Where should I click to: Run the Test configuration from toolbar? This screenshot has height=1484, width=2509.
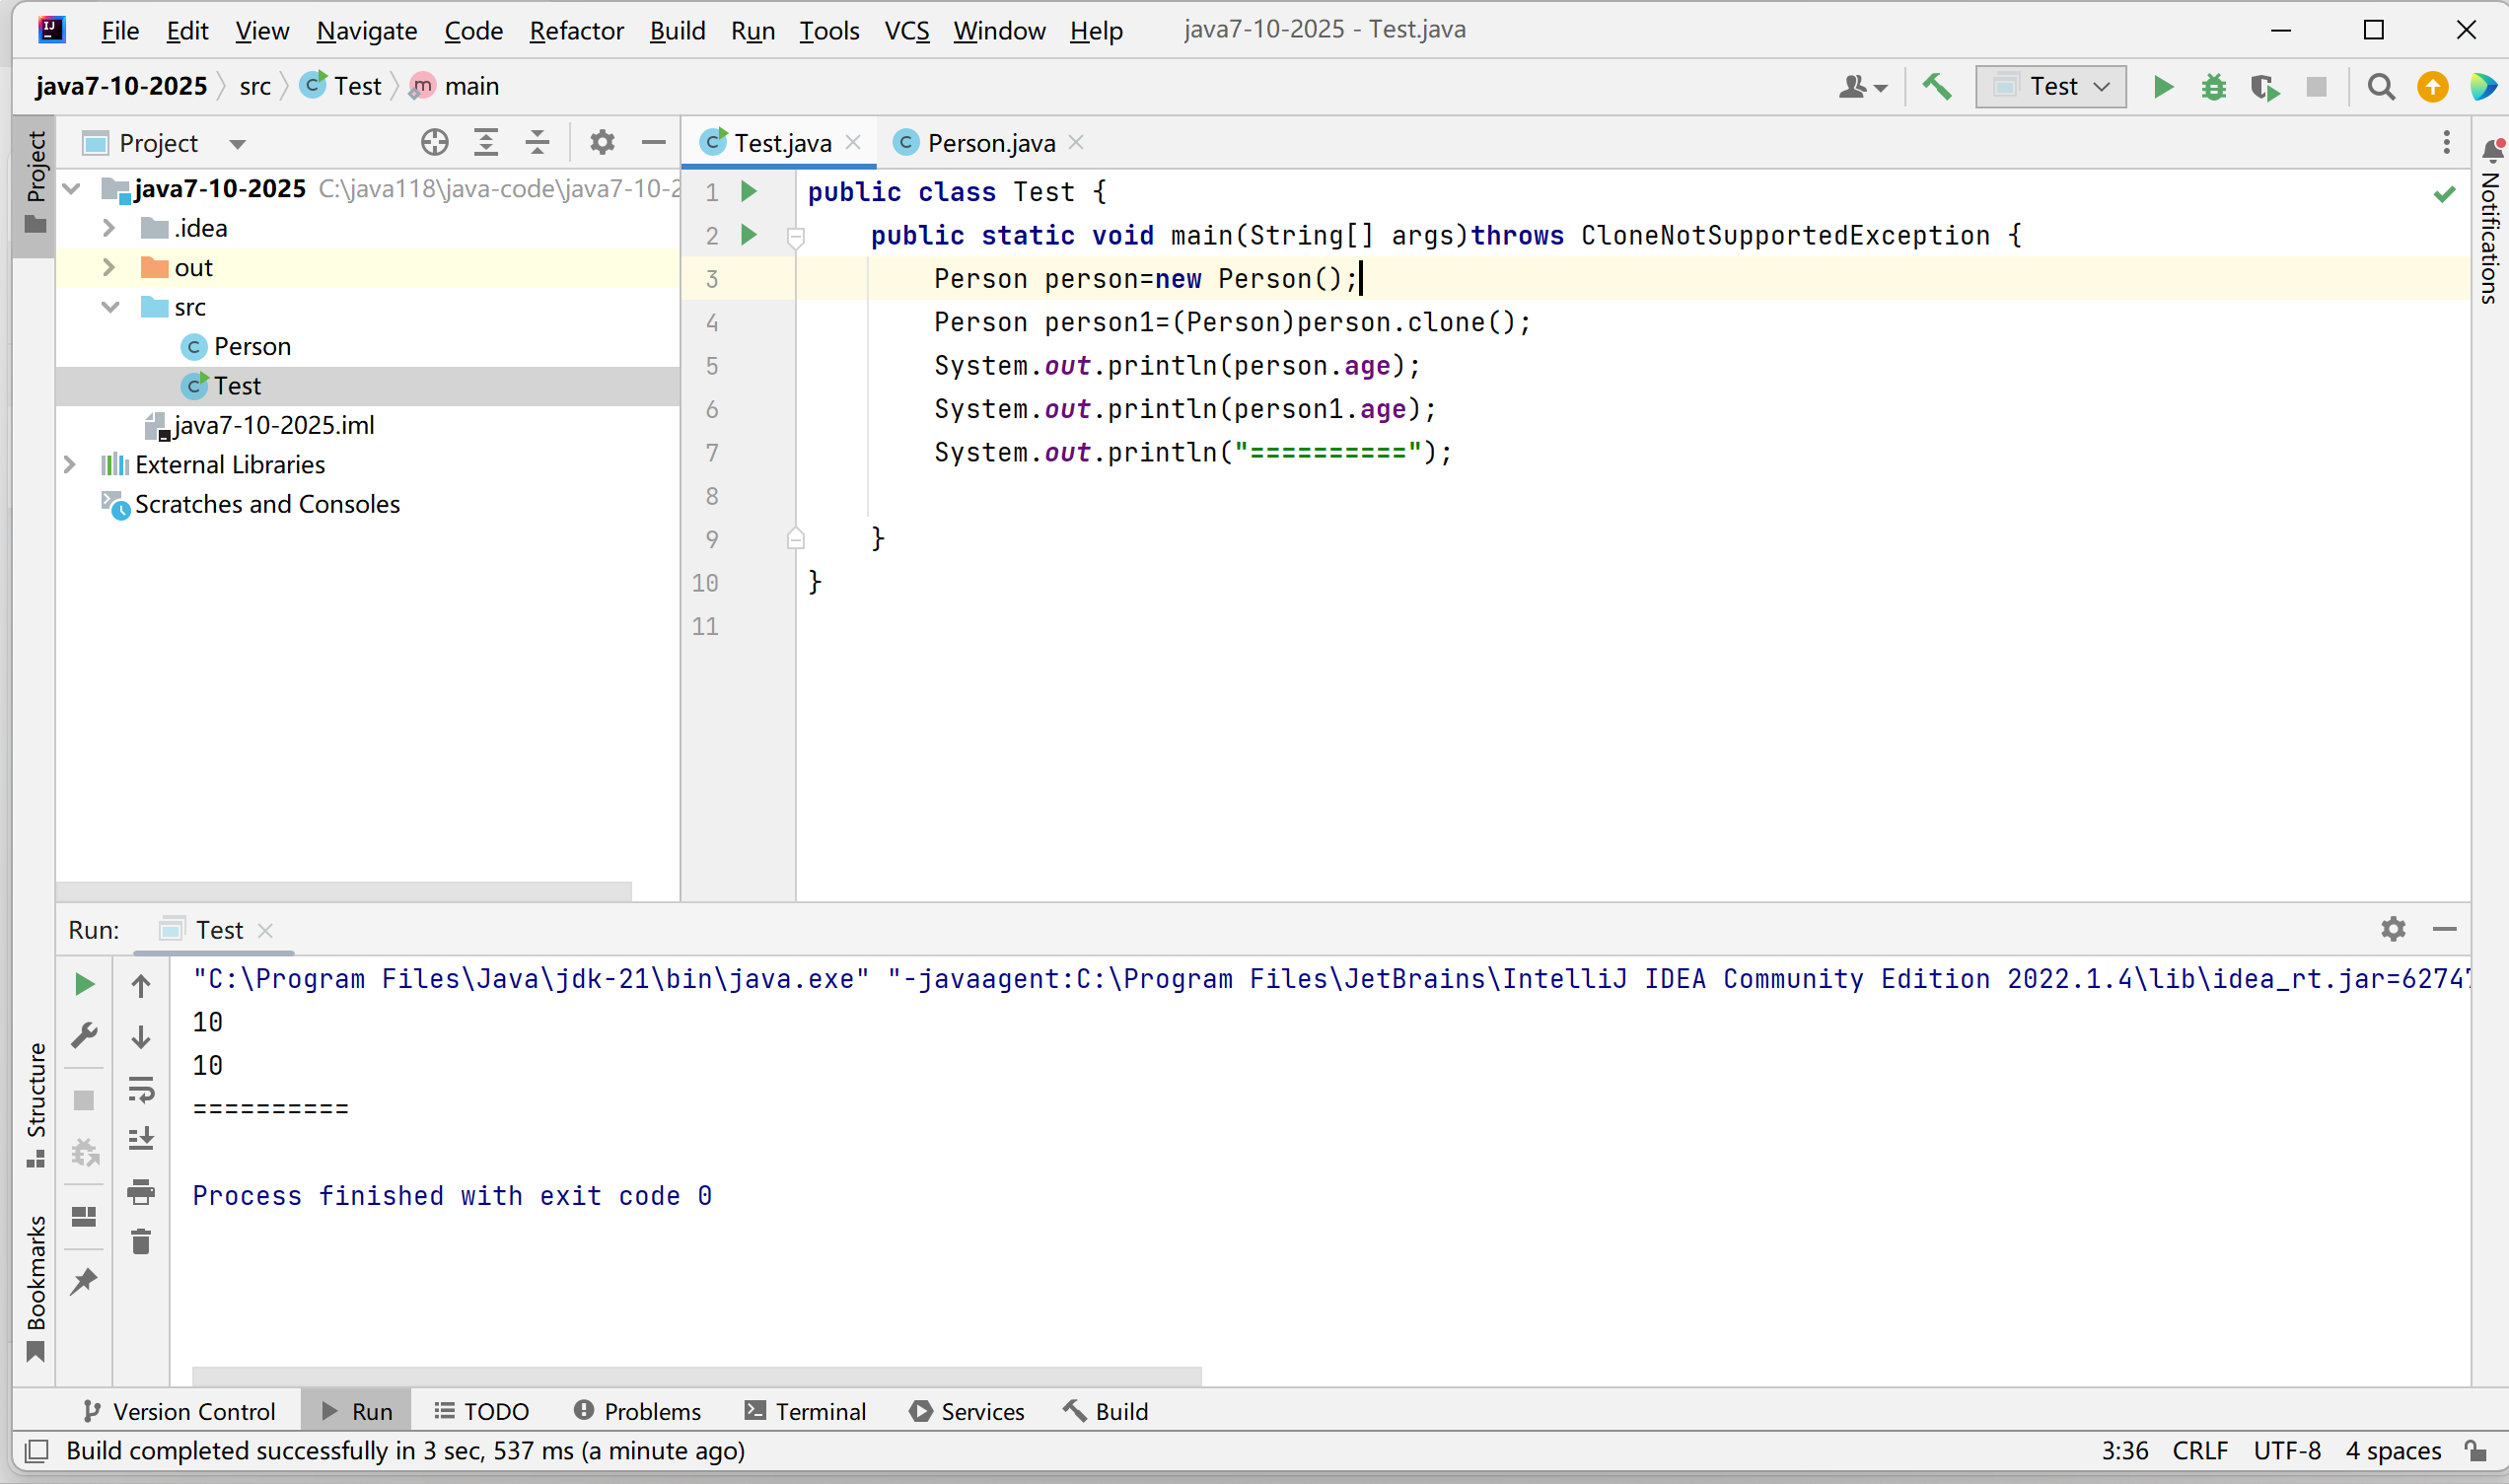point(2162,87)
